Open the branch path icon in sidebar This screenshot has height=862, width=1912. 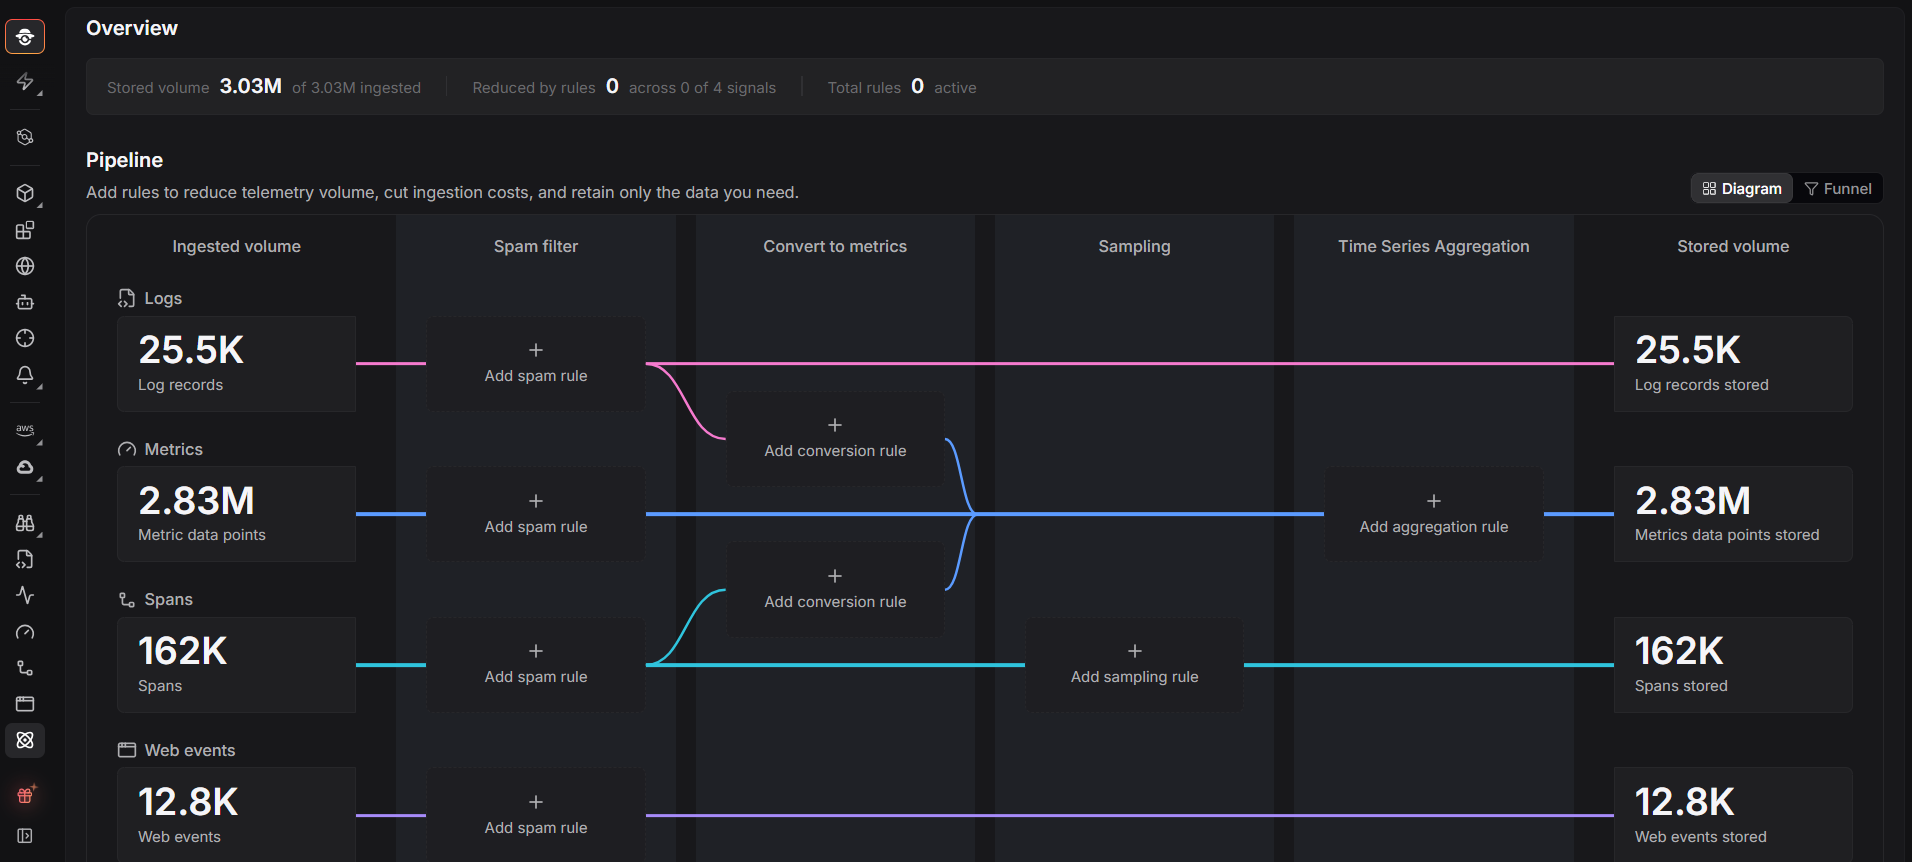pyautogui.click(x=25, y=668)
